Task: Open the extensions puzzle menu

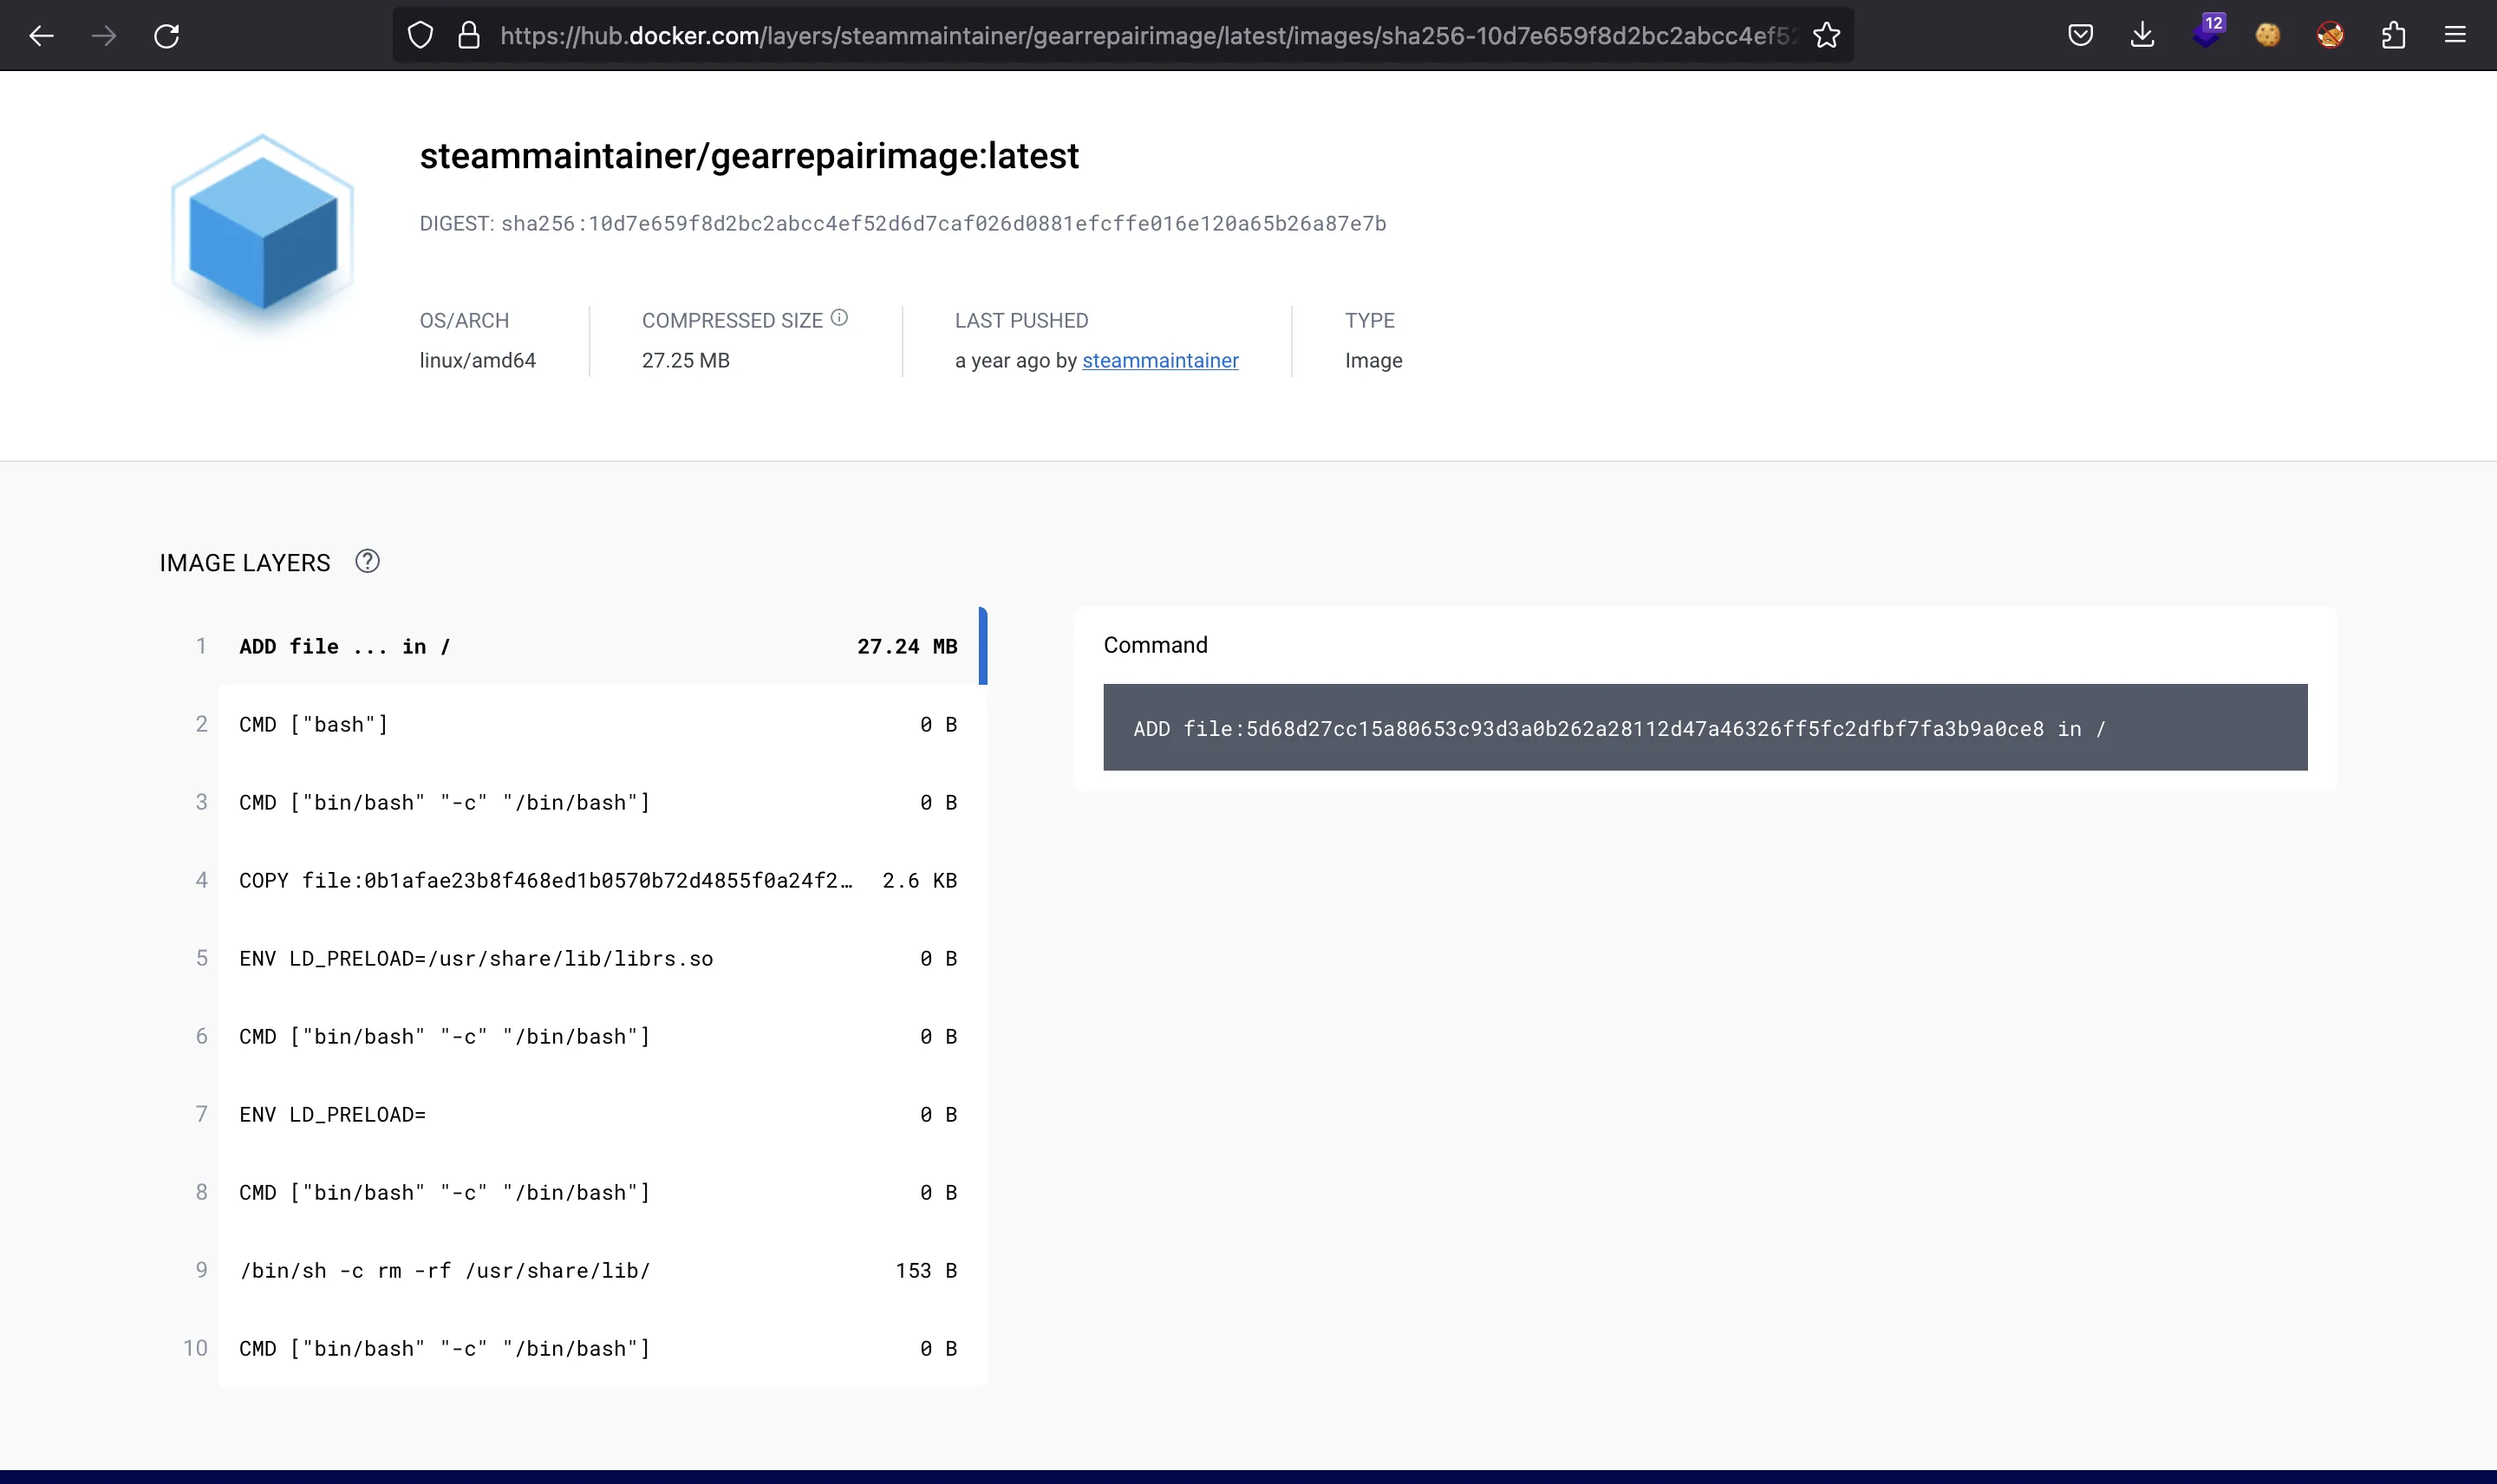Action: tap(2393, 36)
